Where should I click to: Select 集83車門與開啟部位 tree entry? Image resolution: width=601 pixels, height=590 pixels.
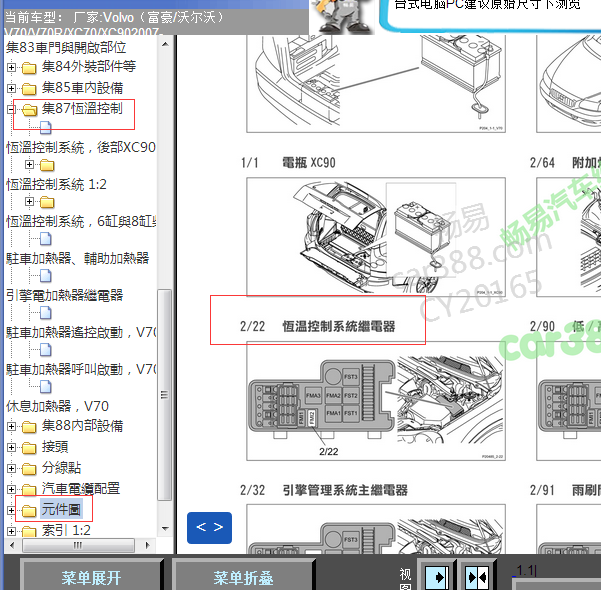pyautogui.click(x=66, y=47)
